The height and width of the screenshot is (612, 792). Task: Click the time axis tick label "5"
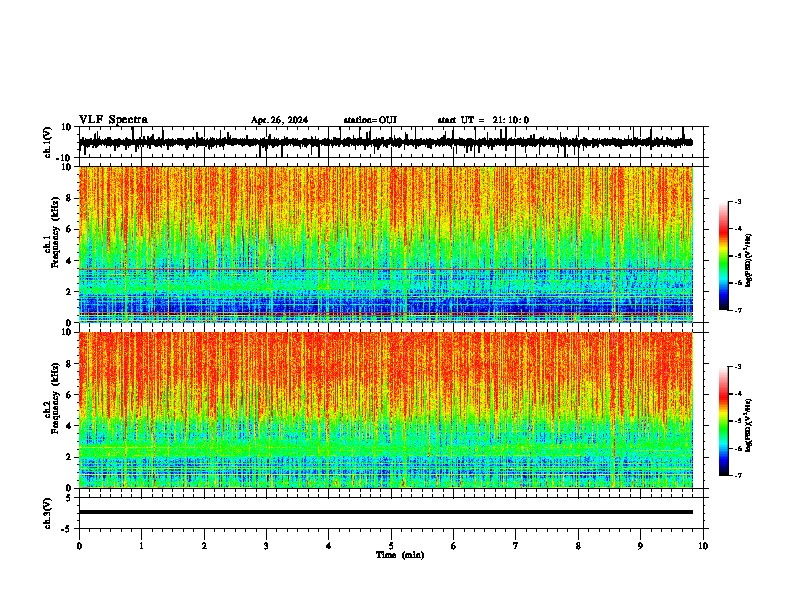pyautogui.click(x=391, y=546)
